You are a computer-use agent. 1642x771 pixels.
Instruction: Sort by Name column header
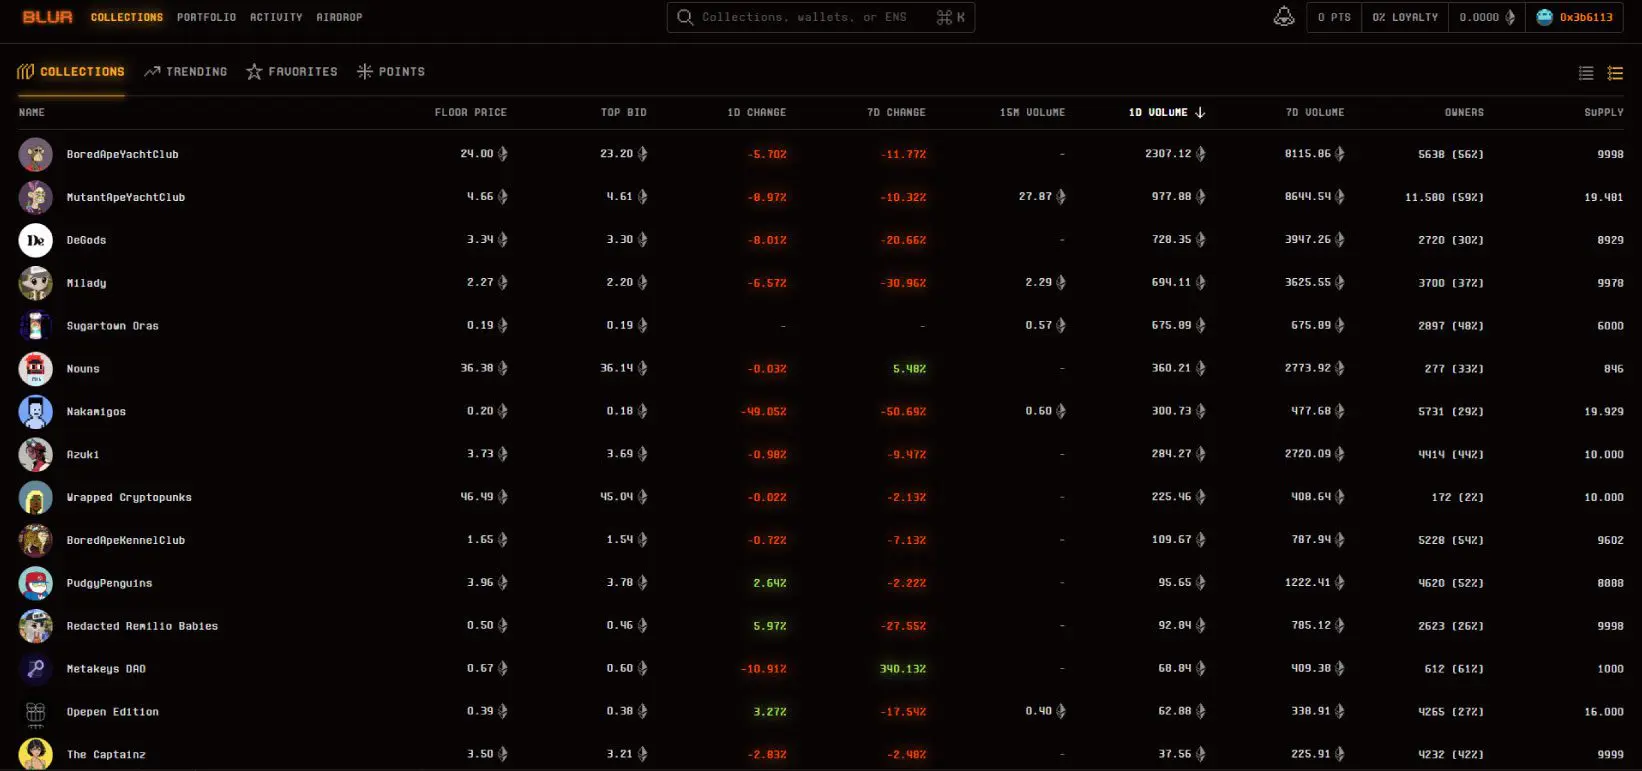[x=32, y=113]
